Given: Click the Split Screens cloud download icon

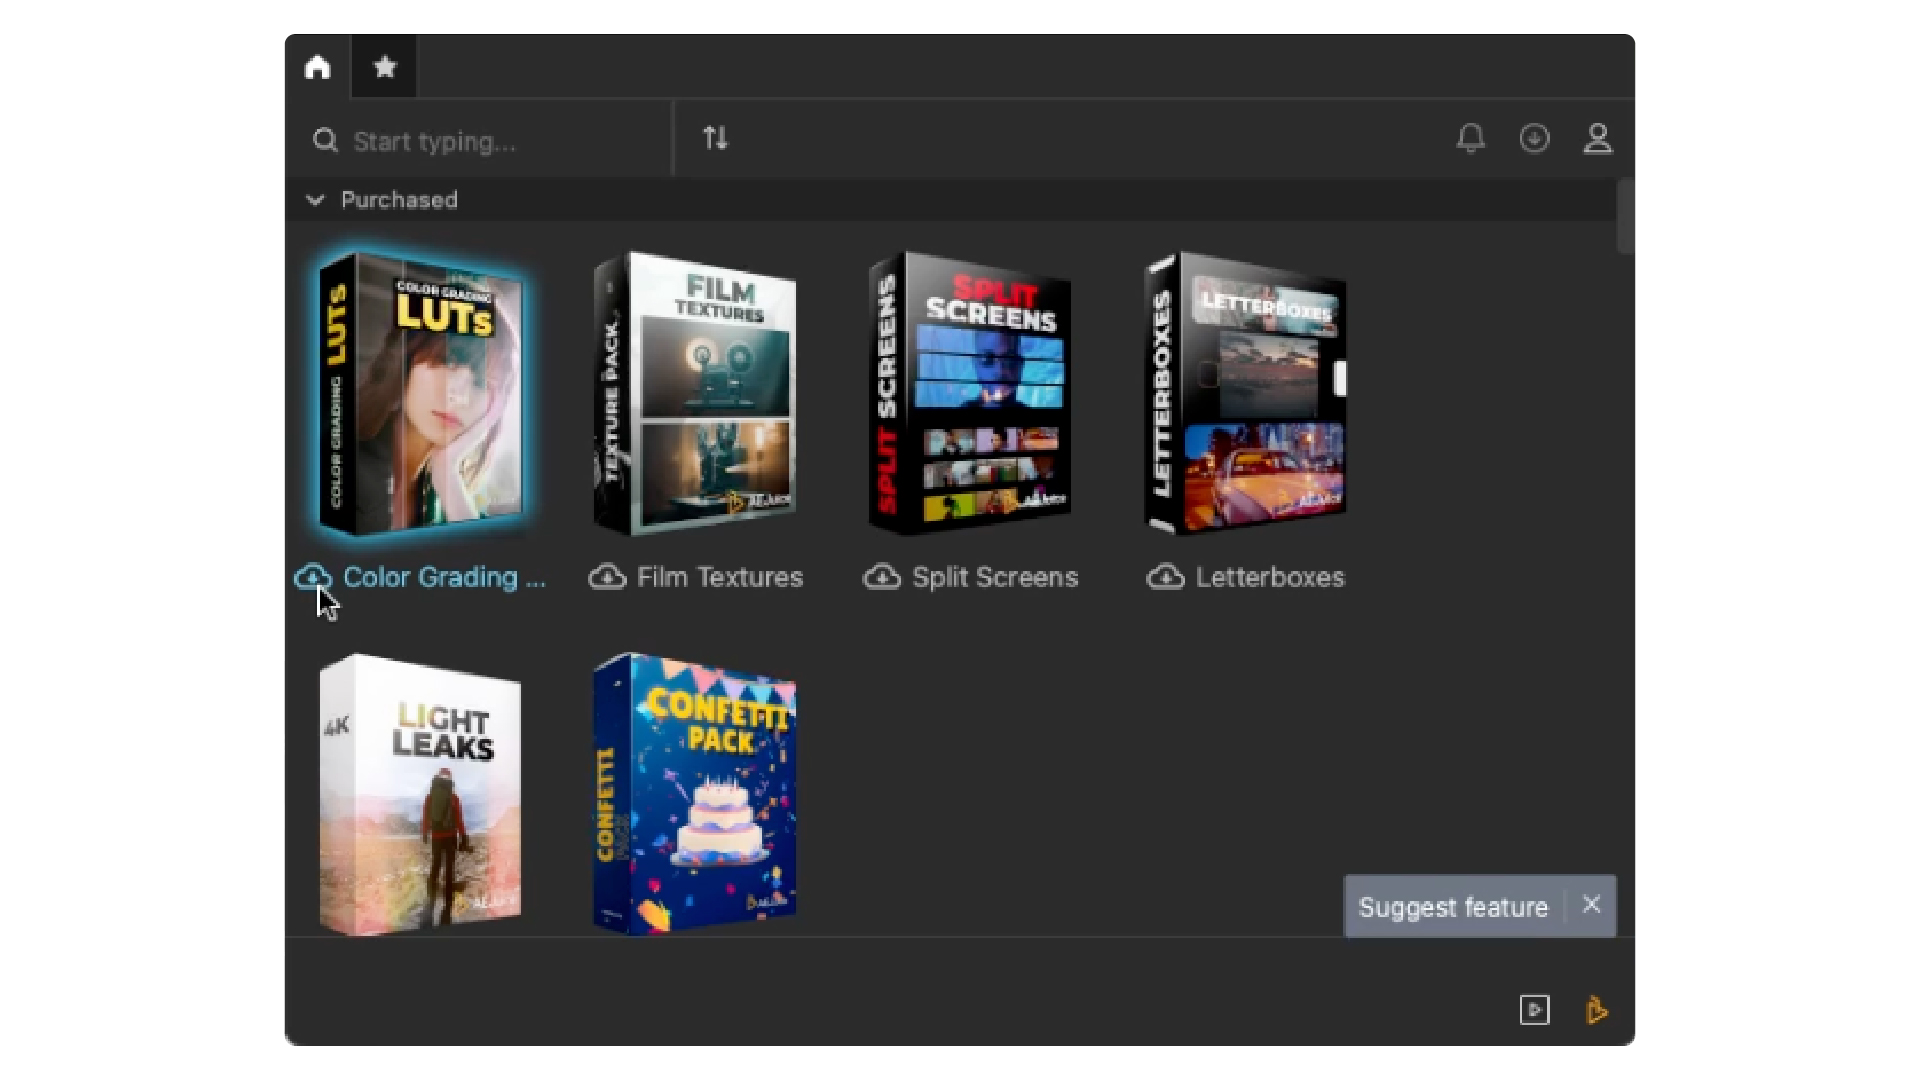Looking at the screenshot, I should (882, 577).
